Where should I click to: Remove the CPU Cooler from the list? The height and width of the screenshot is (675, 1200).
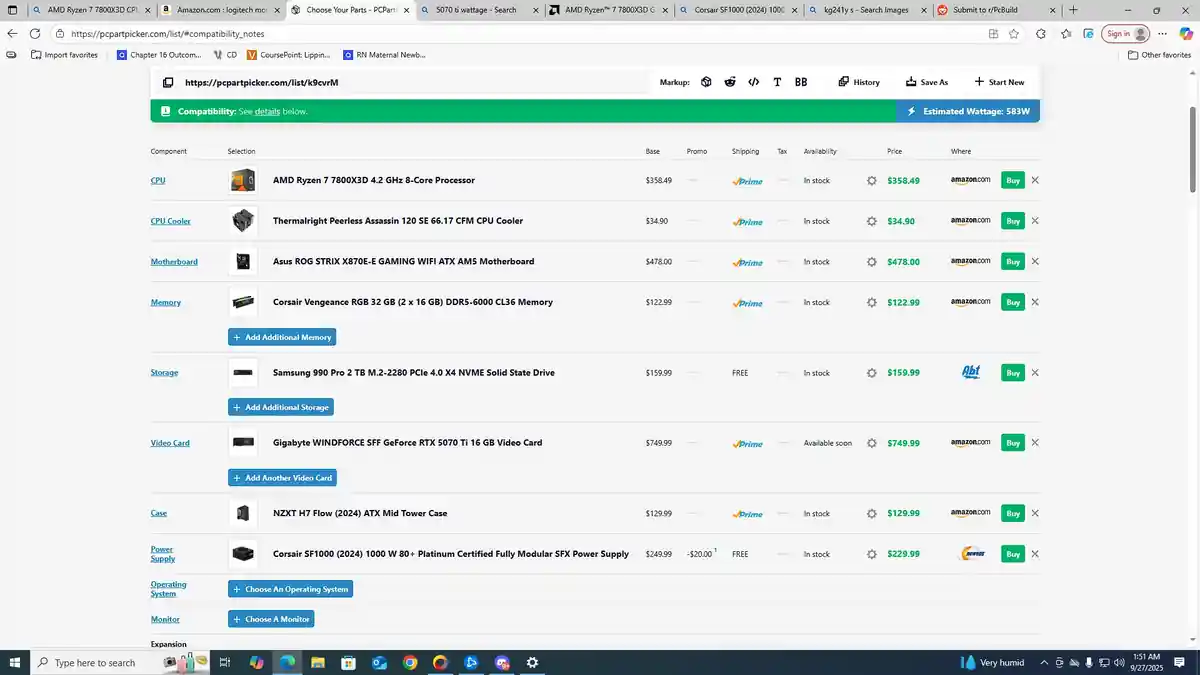pyautogui.click(x=1035, y=221)
